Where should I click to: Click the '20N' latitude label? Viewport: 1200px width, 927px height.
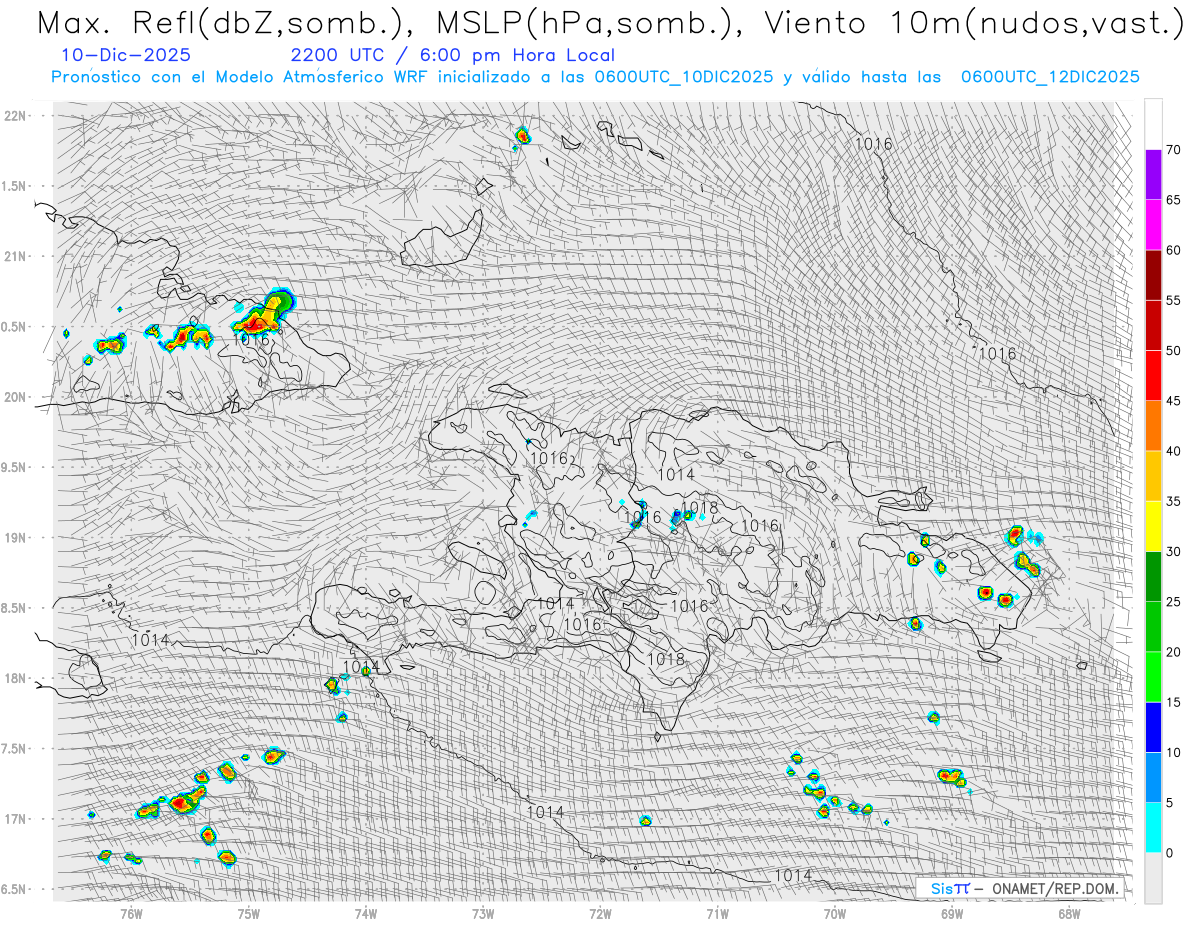coord(16,397)
